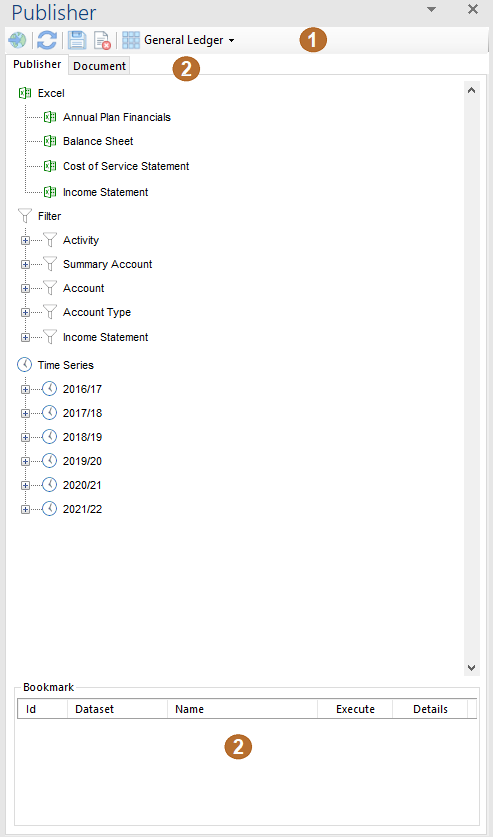This screenshot has width=493, height=837.
Task: Click the delete document icon in toolbar
Action: coord(102,41)
